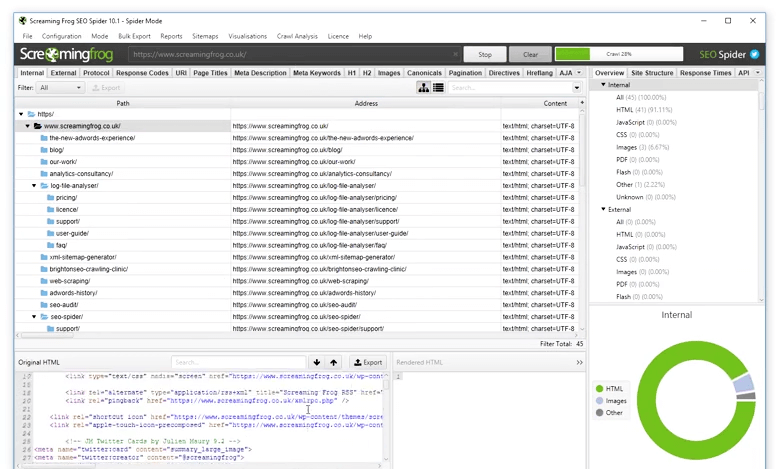
Task: Click the Other grey legend swatch
Action: (x=599, y=412)
